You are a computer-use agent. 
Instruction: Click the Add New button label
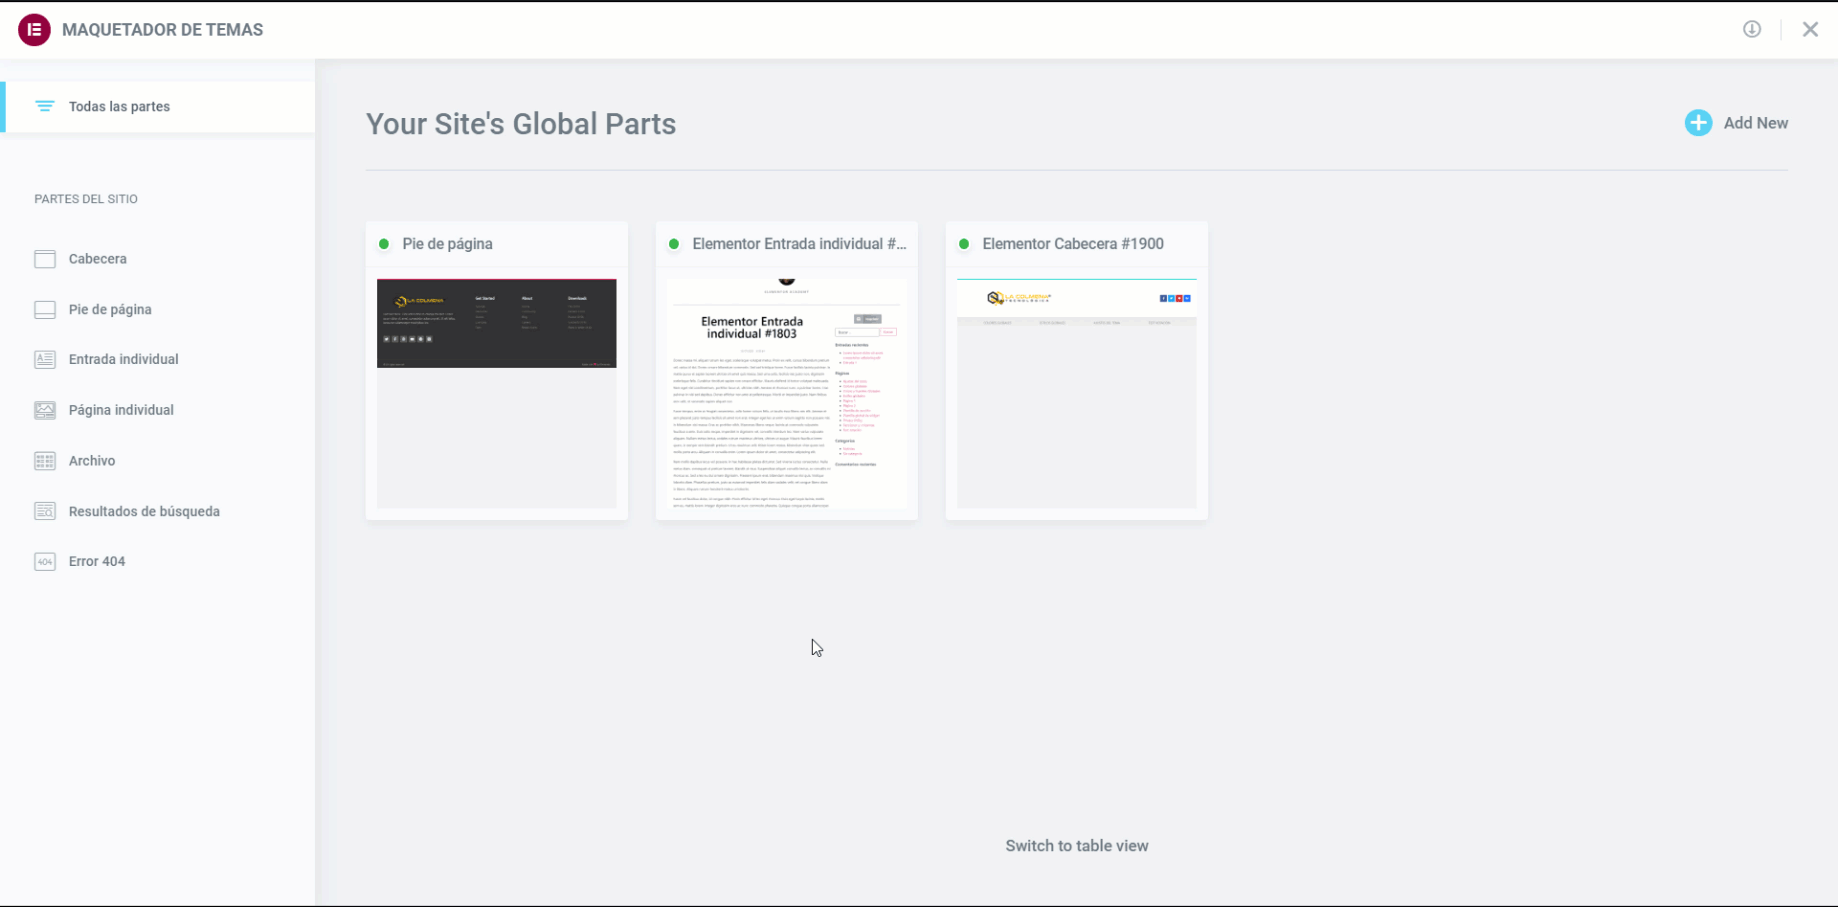[1755, 123]
